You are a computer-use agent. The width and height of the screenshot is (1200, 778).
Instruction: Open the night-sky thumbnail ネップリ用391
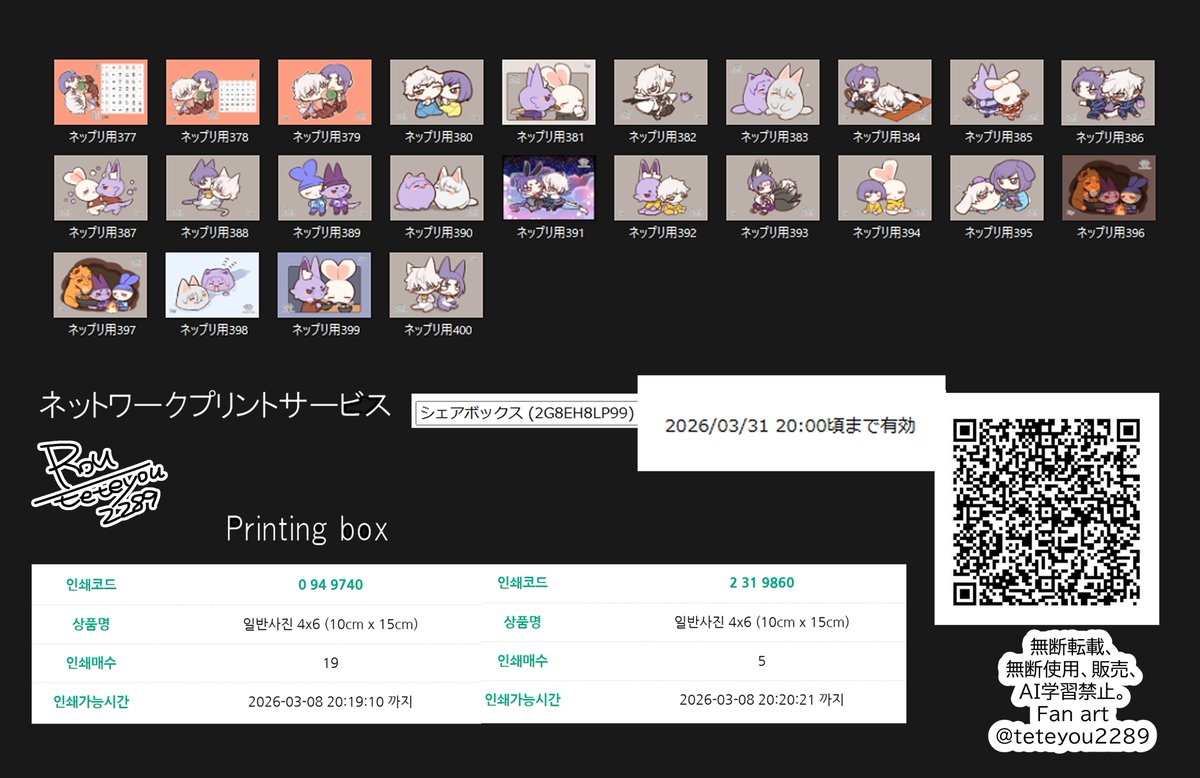tap(549, 188)
